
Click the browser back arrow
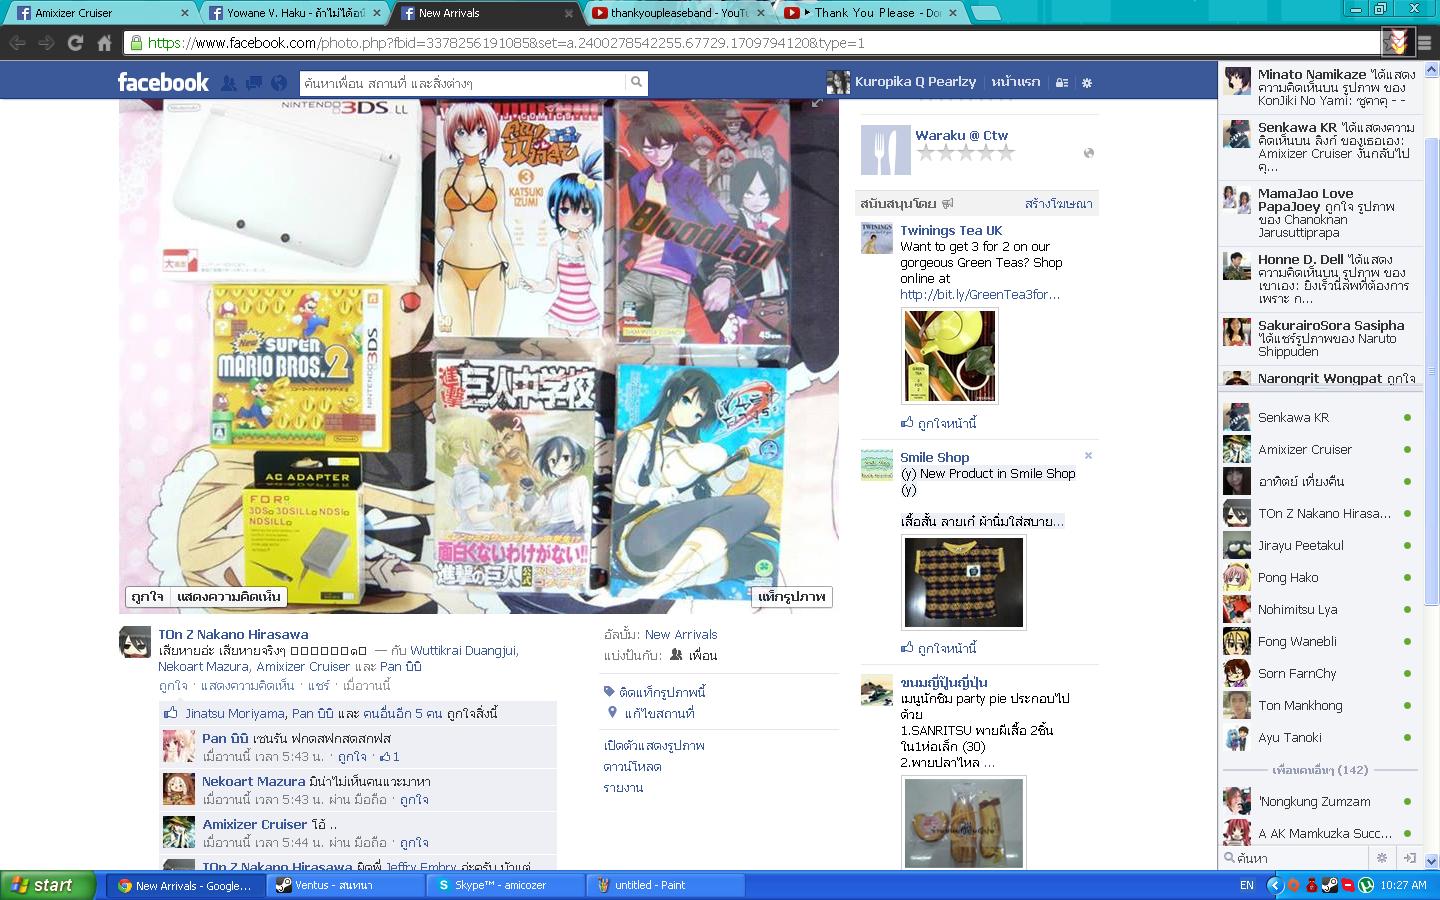17,43
